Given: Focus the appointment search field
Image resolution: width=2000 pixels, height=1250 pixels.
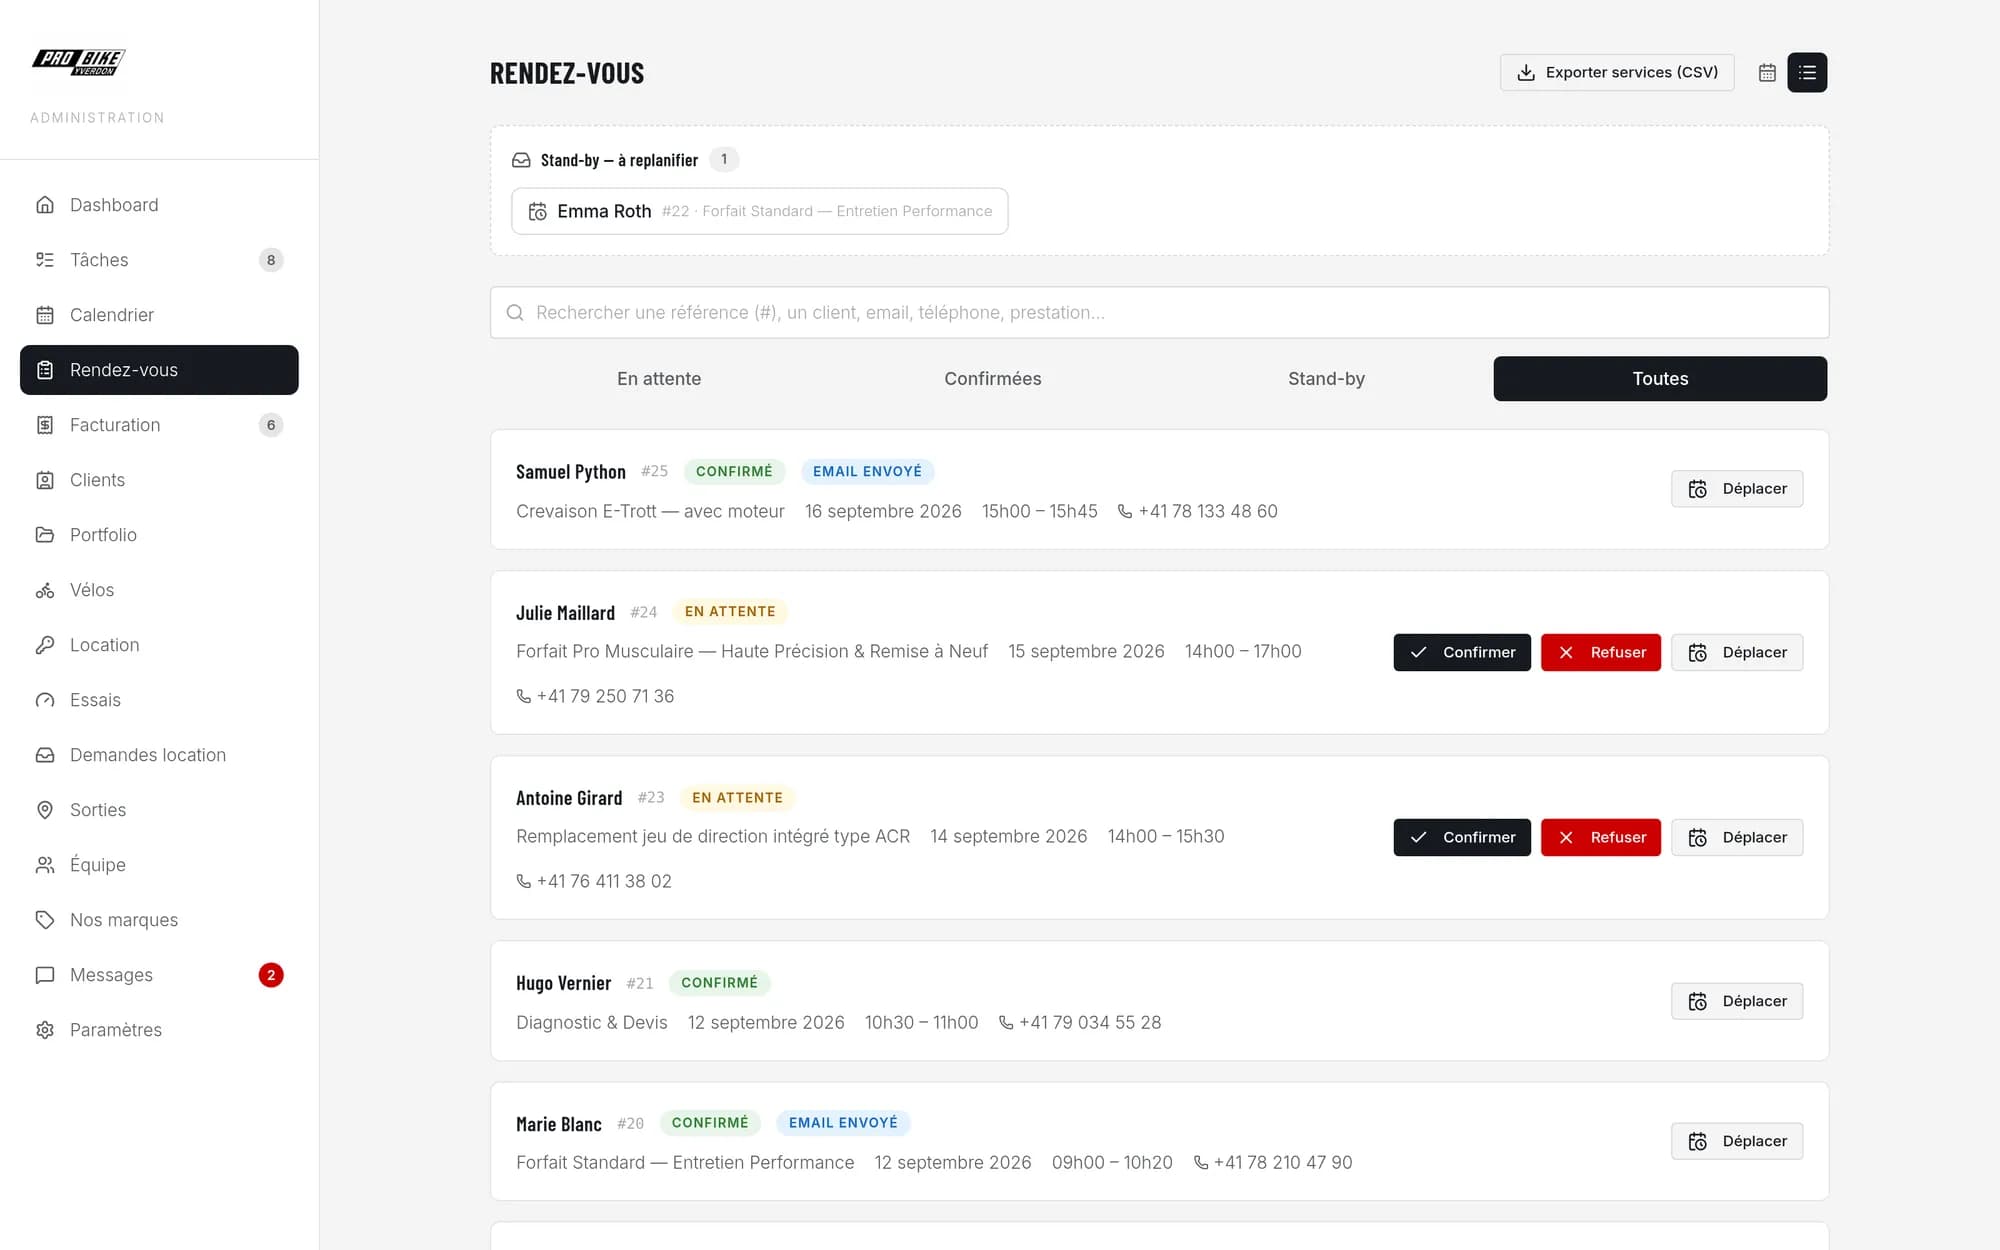Looking at the screenshot, I should [1159, 313].
